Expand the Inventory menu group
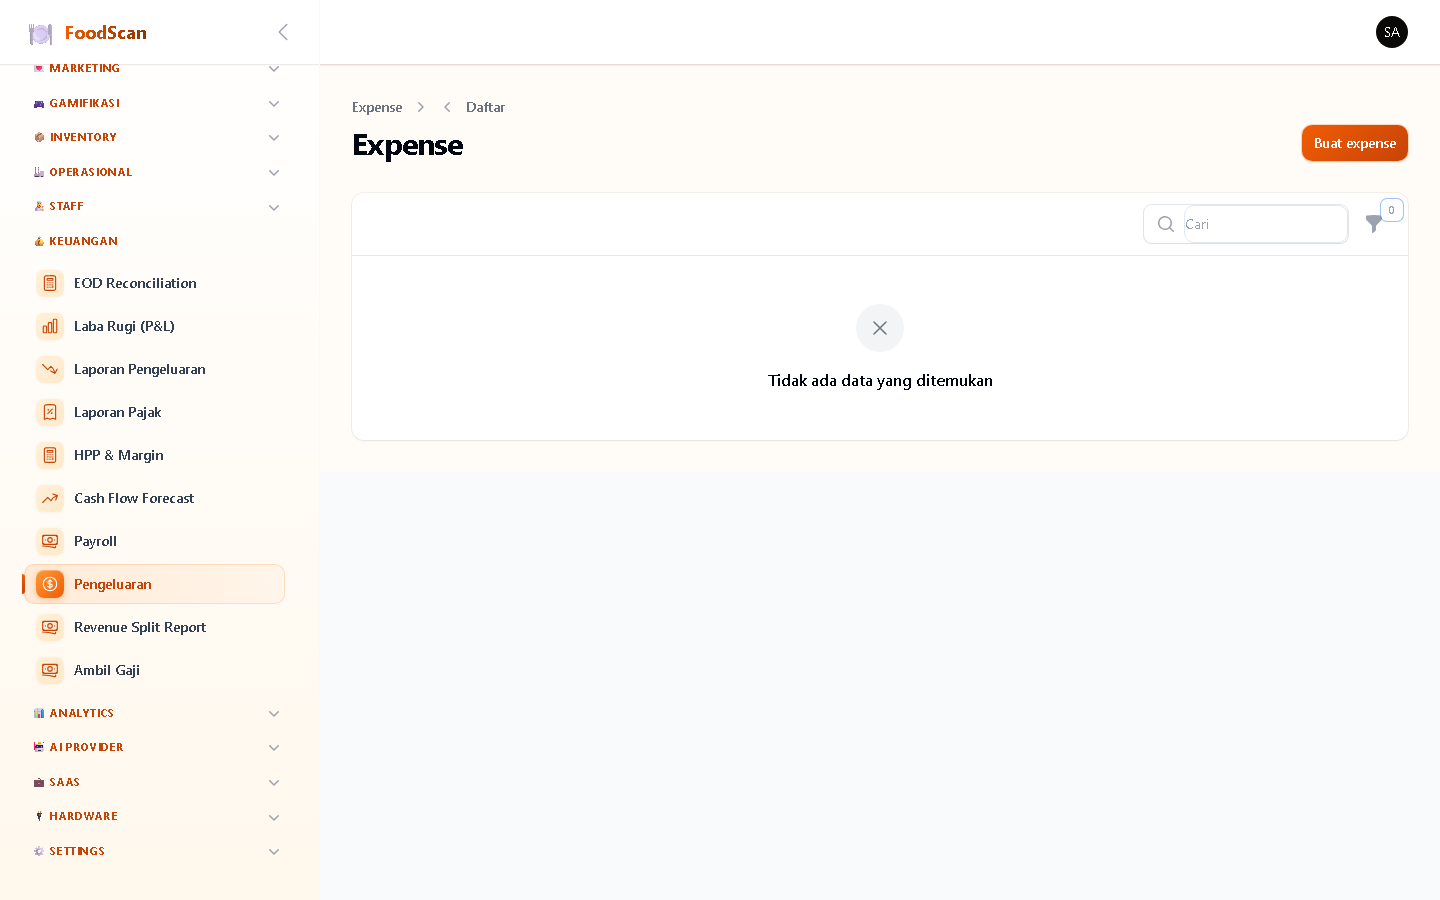This screenshot has height=900, width=1440. [x=155, y=138]
